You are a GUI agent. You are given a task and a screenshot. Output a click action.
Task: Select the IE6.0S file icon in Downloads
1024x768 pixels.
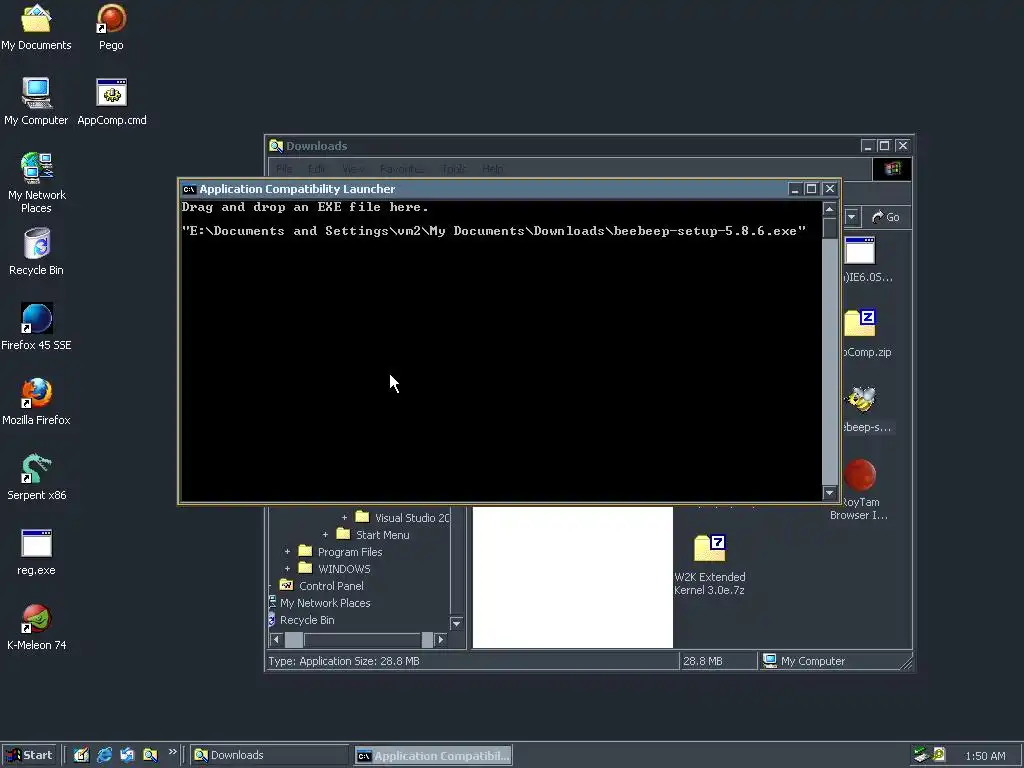860,251
